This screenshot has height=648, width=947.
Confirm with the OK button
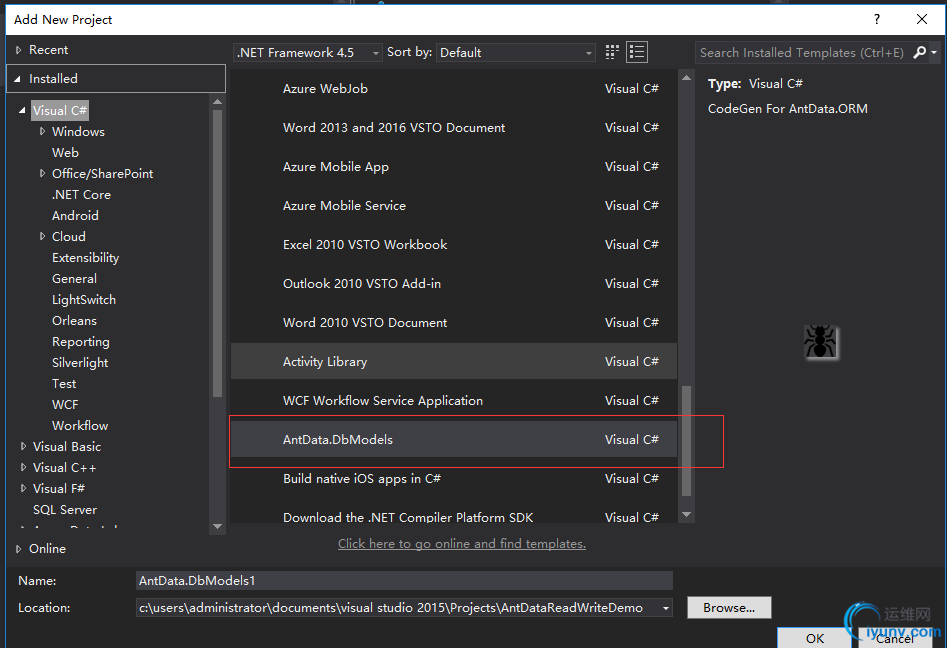click(x=815, y=638)
